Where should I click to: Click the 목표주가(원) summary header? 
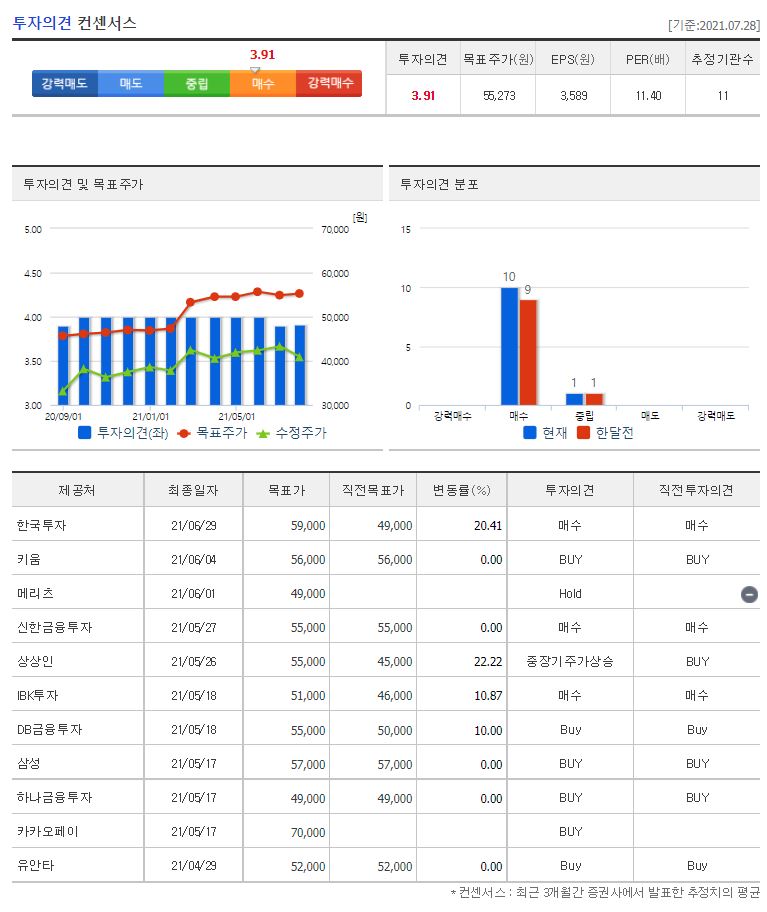point(498,59)
